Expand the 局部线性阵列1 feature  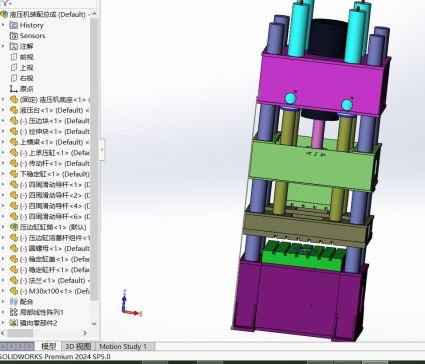coord(3,312)
